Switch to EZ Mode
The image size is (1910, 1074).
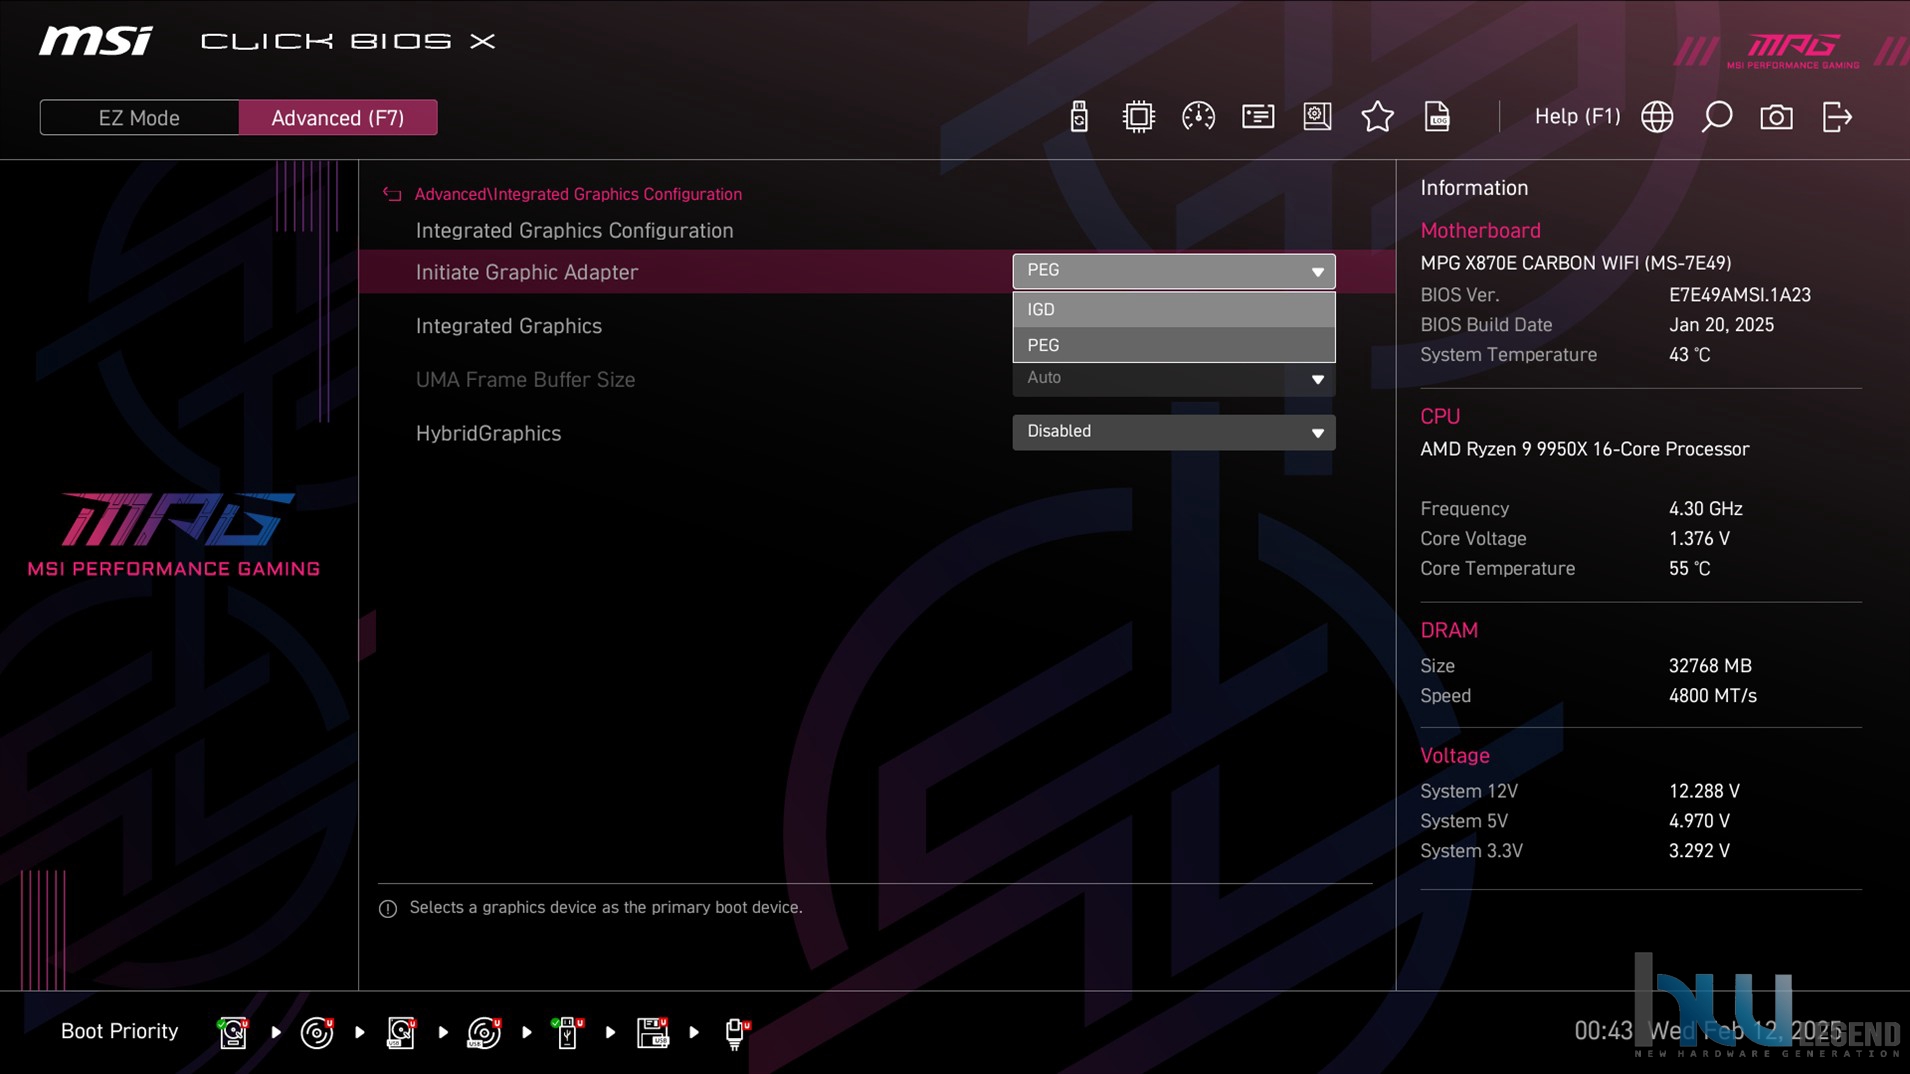[139, 118]
